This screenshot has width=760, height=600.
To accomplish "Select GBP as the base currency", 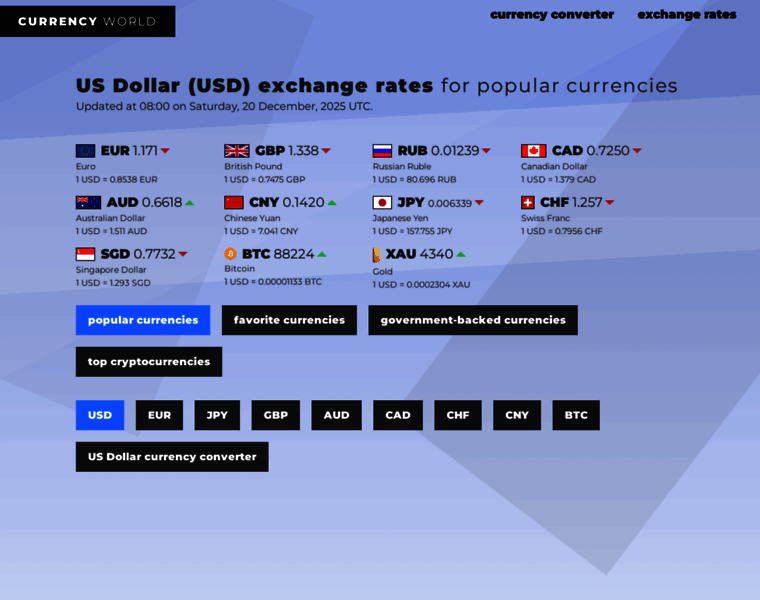I will click(x=276, y=415).
